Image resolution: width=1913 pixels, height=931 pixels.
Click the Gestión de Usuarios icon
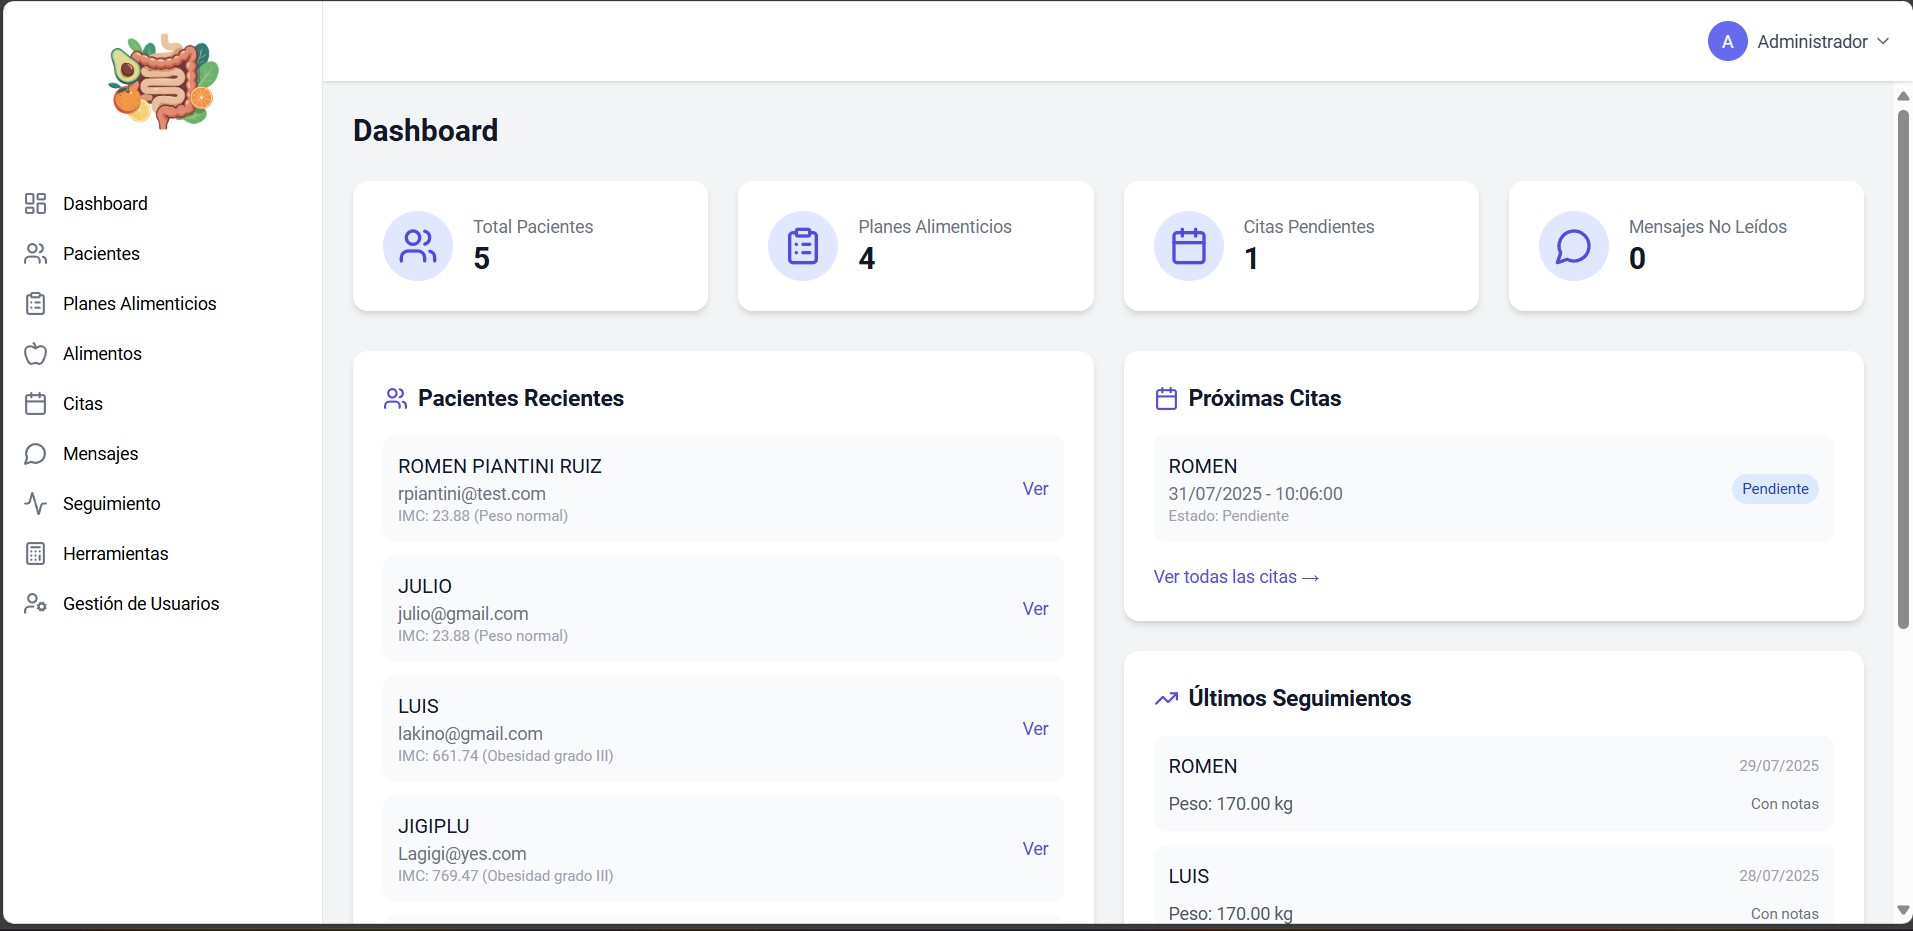pyautogui.click(x=35, y=604)
